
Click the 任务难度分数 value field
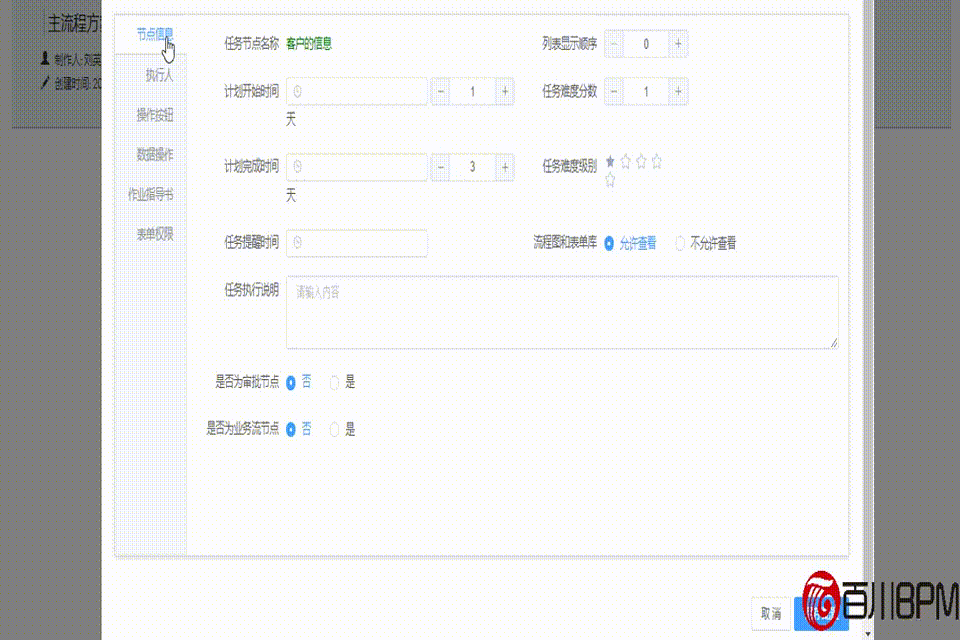click(646, 92)
